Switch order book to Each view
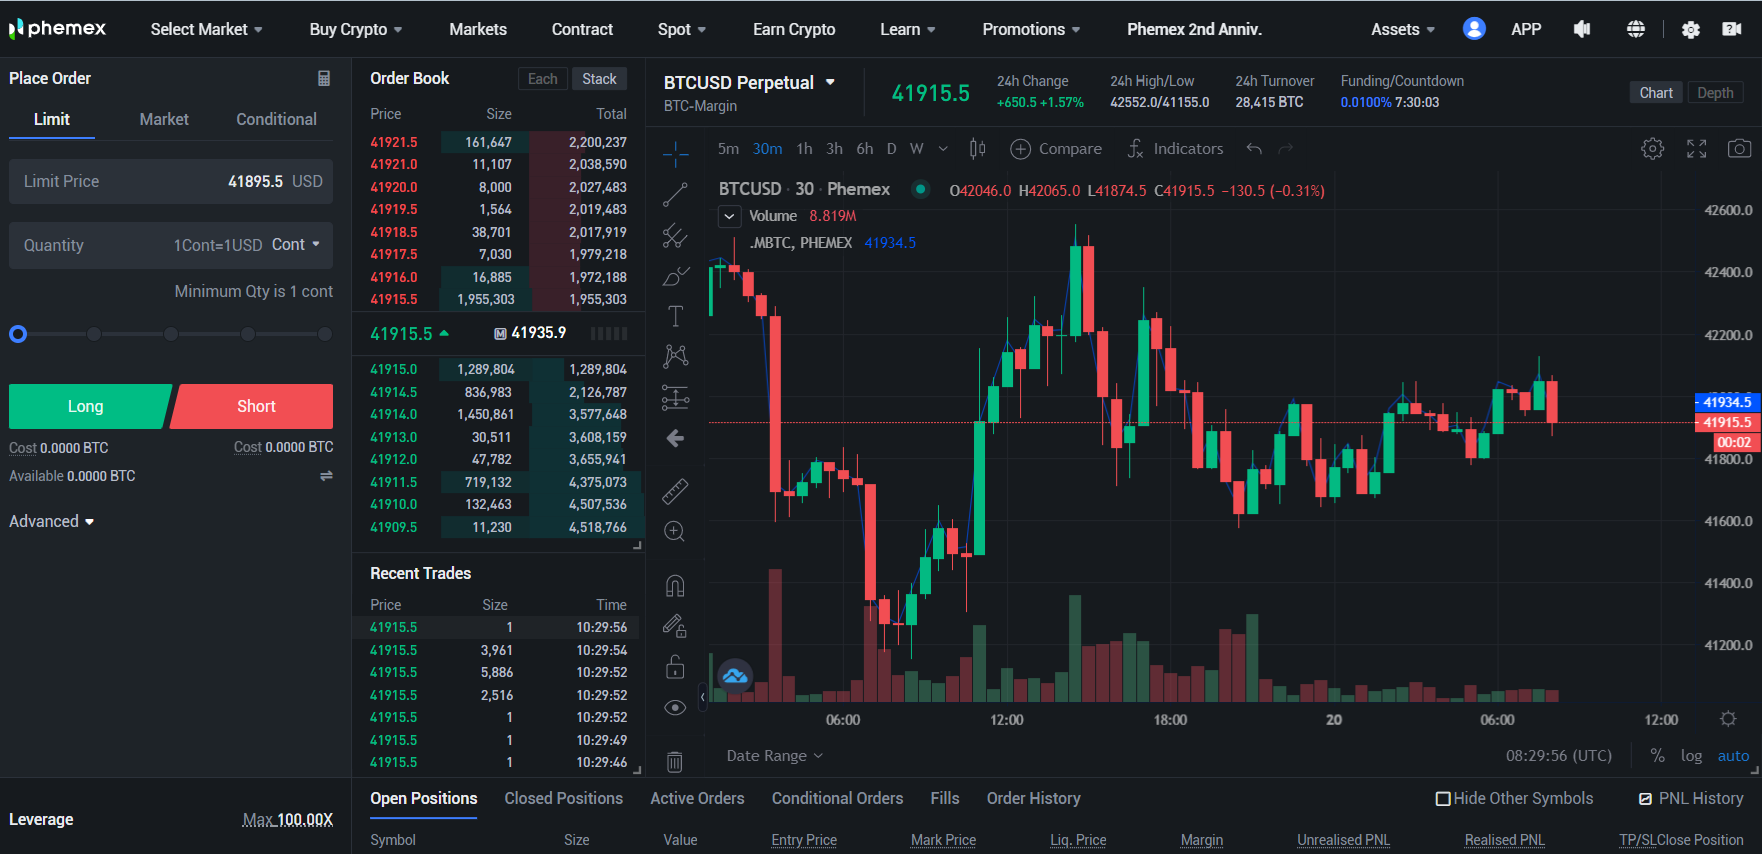Image resolution: width=1762 pixels, height=854 pixels. 543,79
